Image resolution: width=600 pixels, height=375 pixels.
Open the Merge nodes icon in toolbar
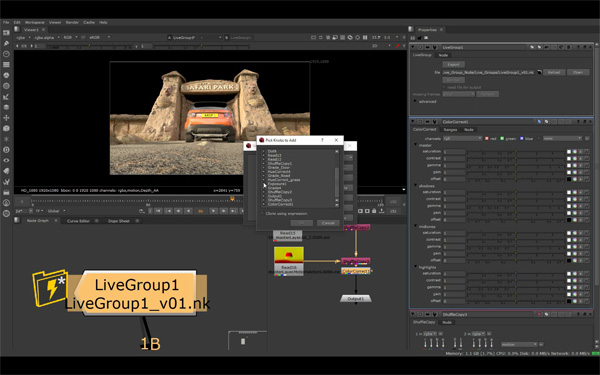coord(6,107)
